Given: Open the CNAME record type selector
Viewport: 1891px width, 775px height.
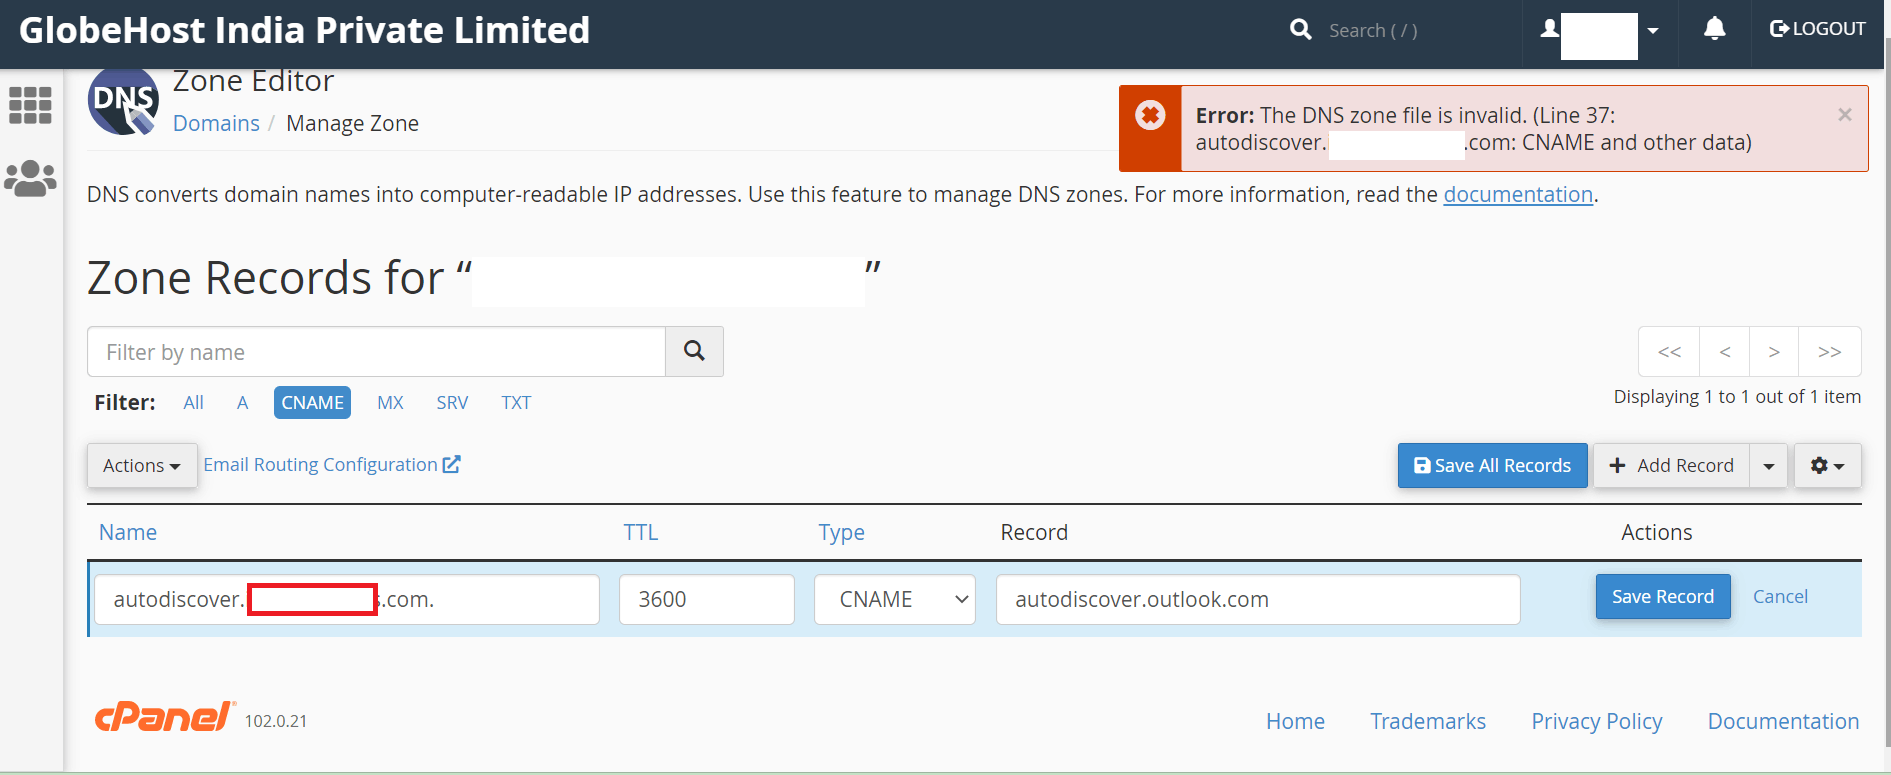Looking at the screenshot, I should pyautogui.click(x=894, y=600).
